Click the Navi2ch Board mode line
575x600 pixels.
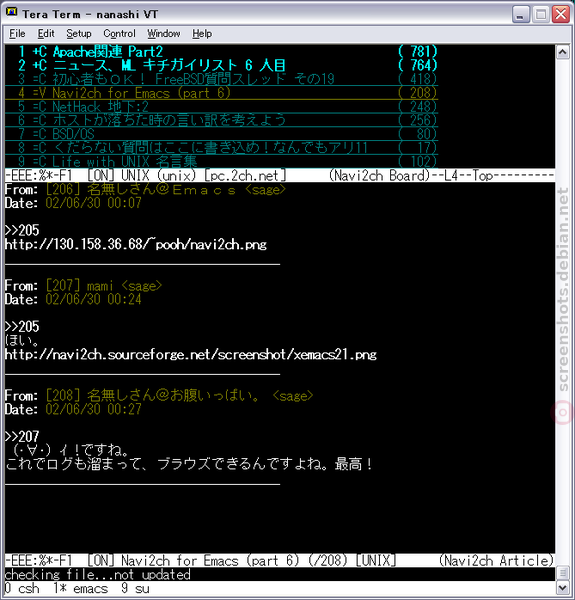click(x=280, y=176)
